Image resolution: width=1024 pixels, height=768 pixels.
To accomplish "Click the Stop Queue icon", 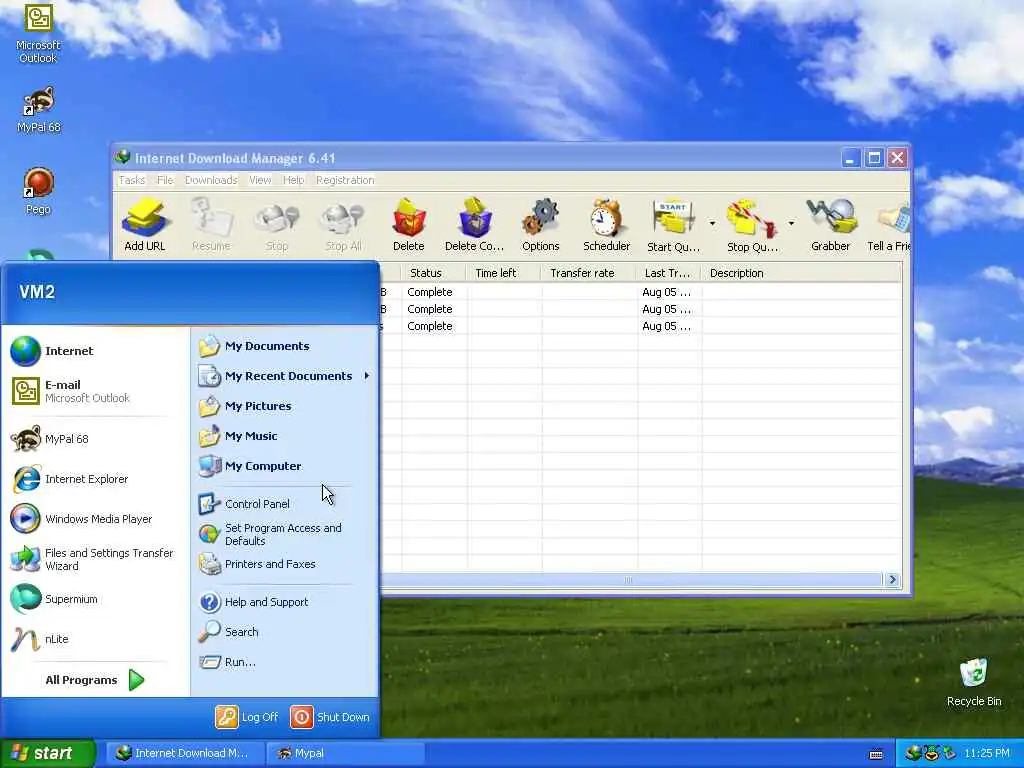I will click(752, 225).
